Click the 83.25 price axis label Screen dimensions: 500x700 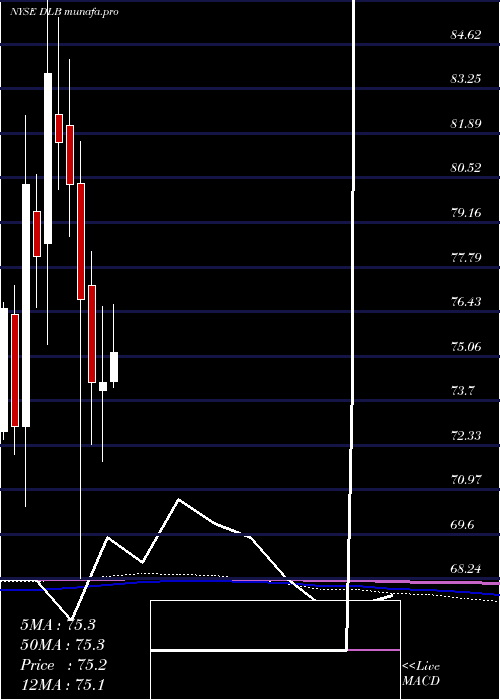coord(466,79)
